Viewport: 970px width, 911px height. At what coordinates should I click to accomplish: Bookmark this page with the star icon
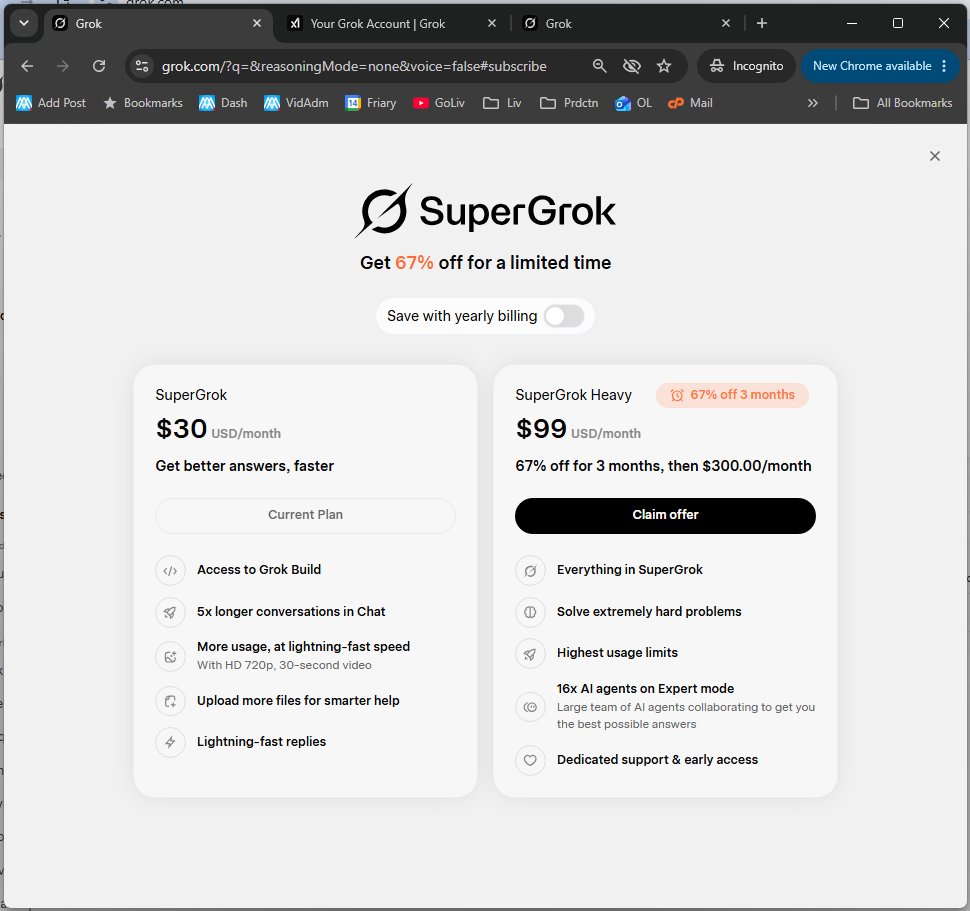(x=664, y=66)
